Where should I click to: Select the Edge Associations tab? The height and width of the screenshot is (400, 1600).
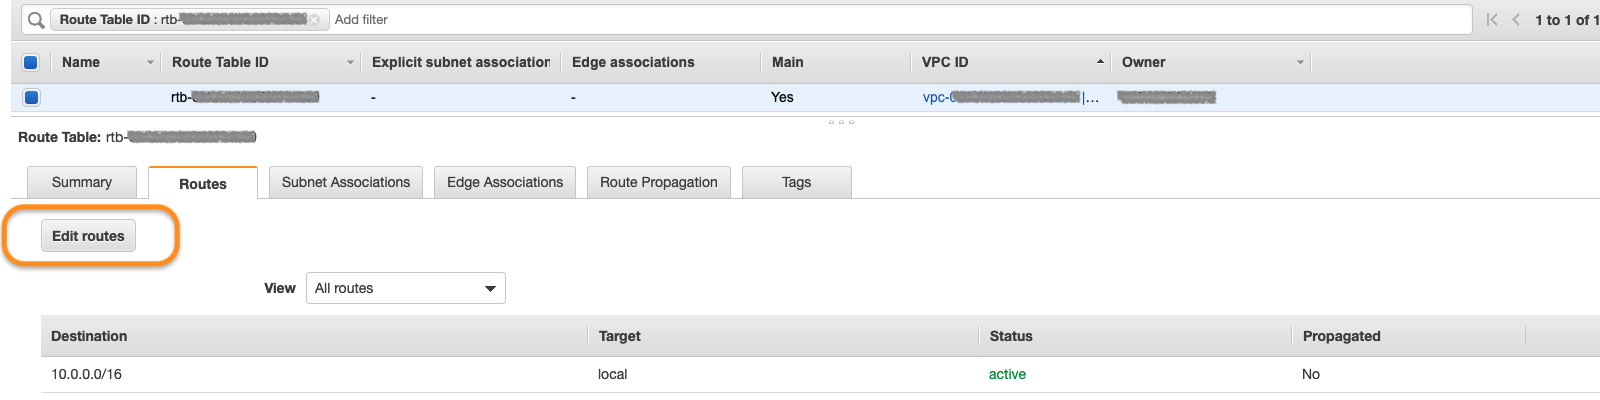tap(505, 182)
